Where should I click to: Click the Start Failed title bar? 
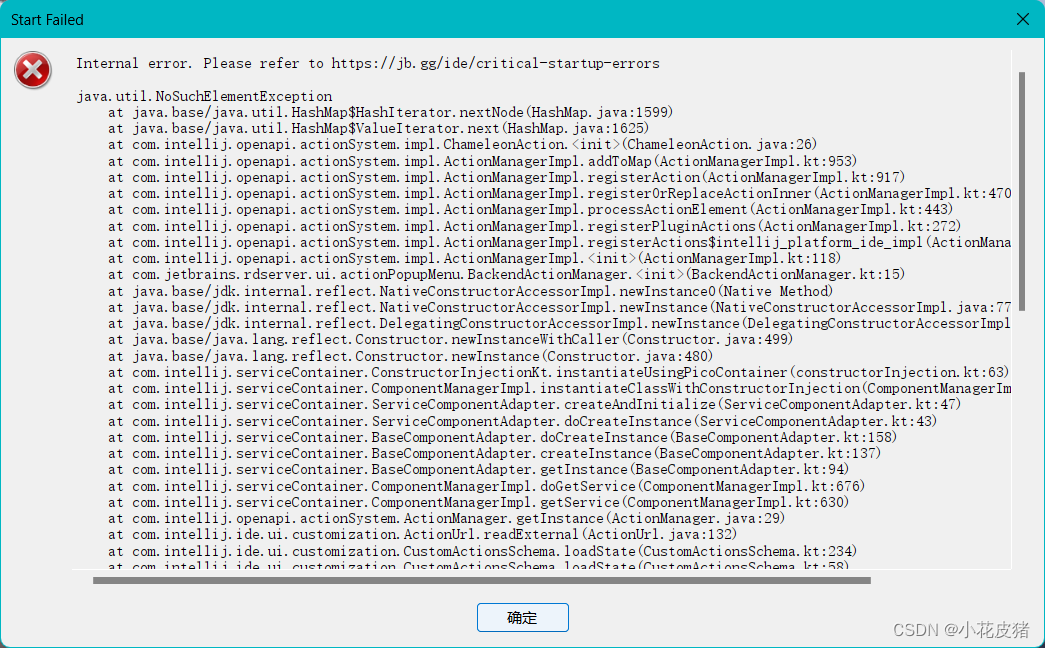(46, 19)
